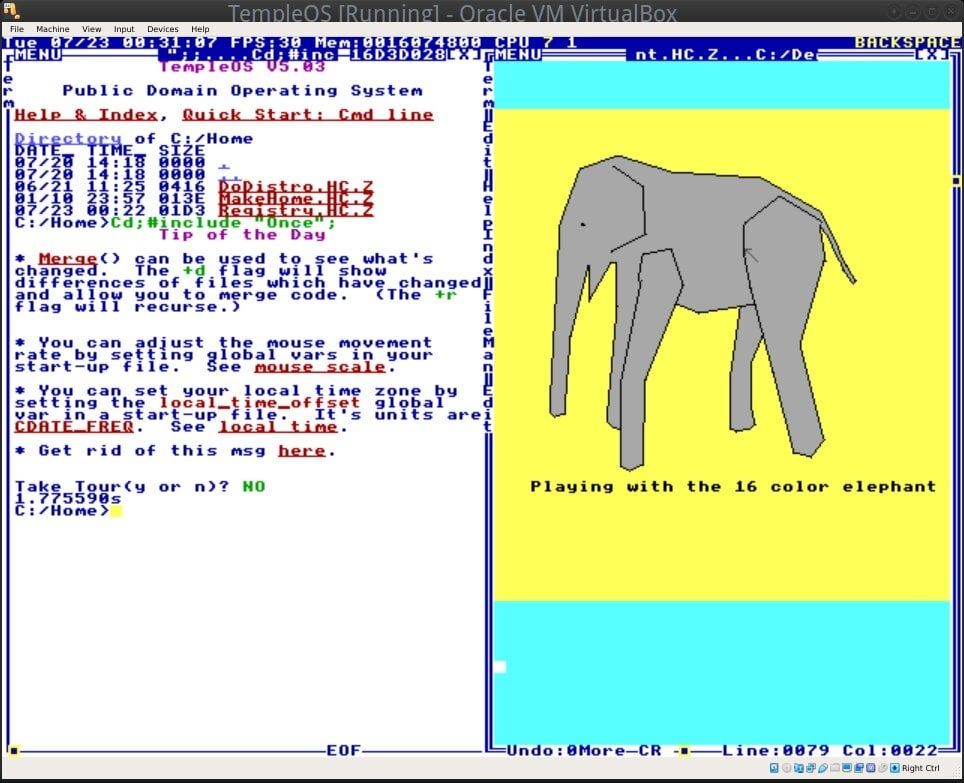
Task: Follow the Merge link in the tip
Action: point(68,259)
